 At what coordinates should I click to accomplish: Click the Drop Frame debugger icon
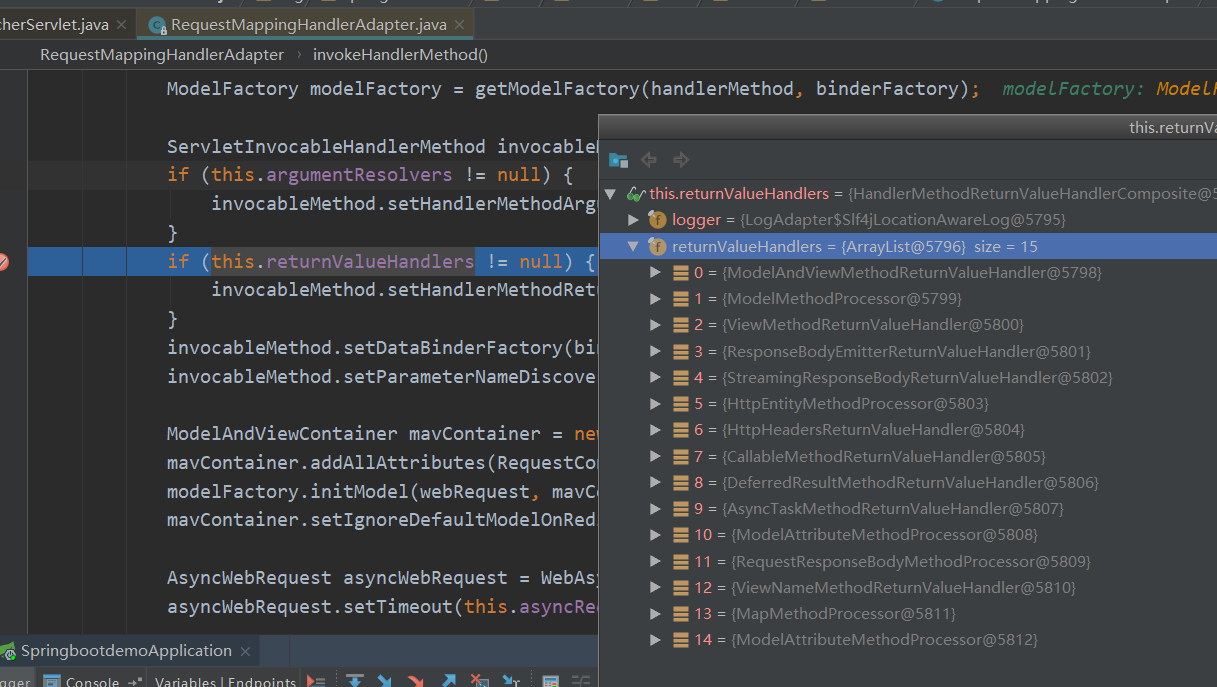(x=480, y=681)
